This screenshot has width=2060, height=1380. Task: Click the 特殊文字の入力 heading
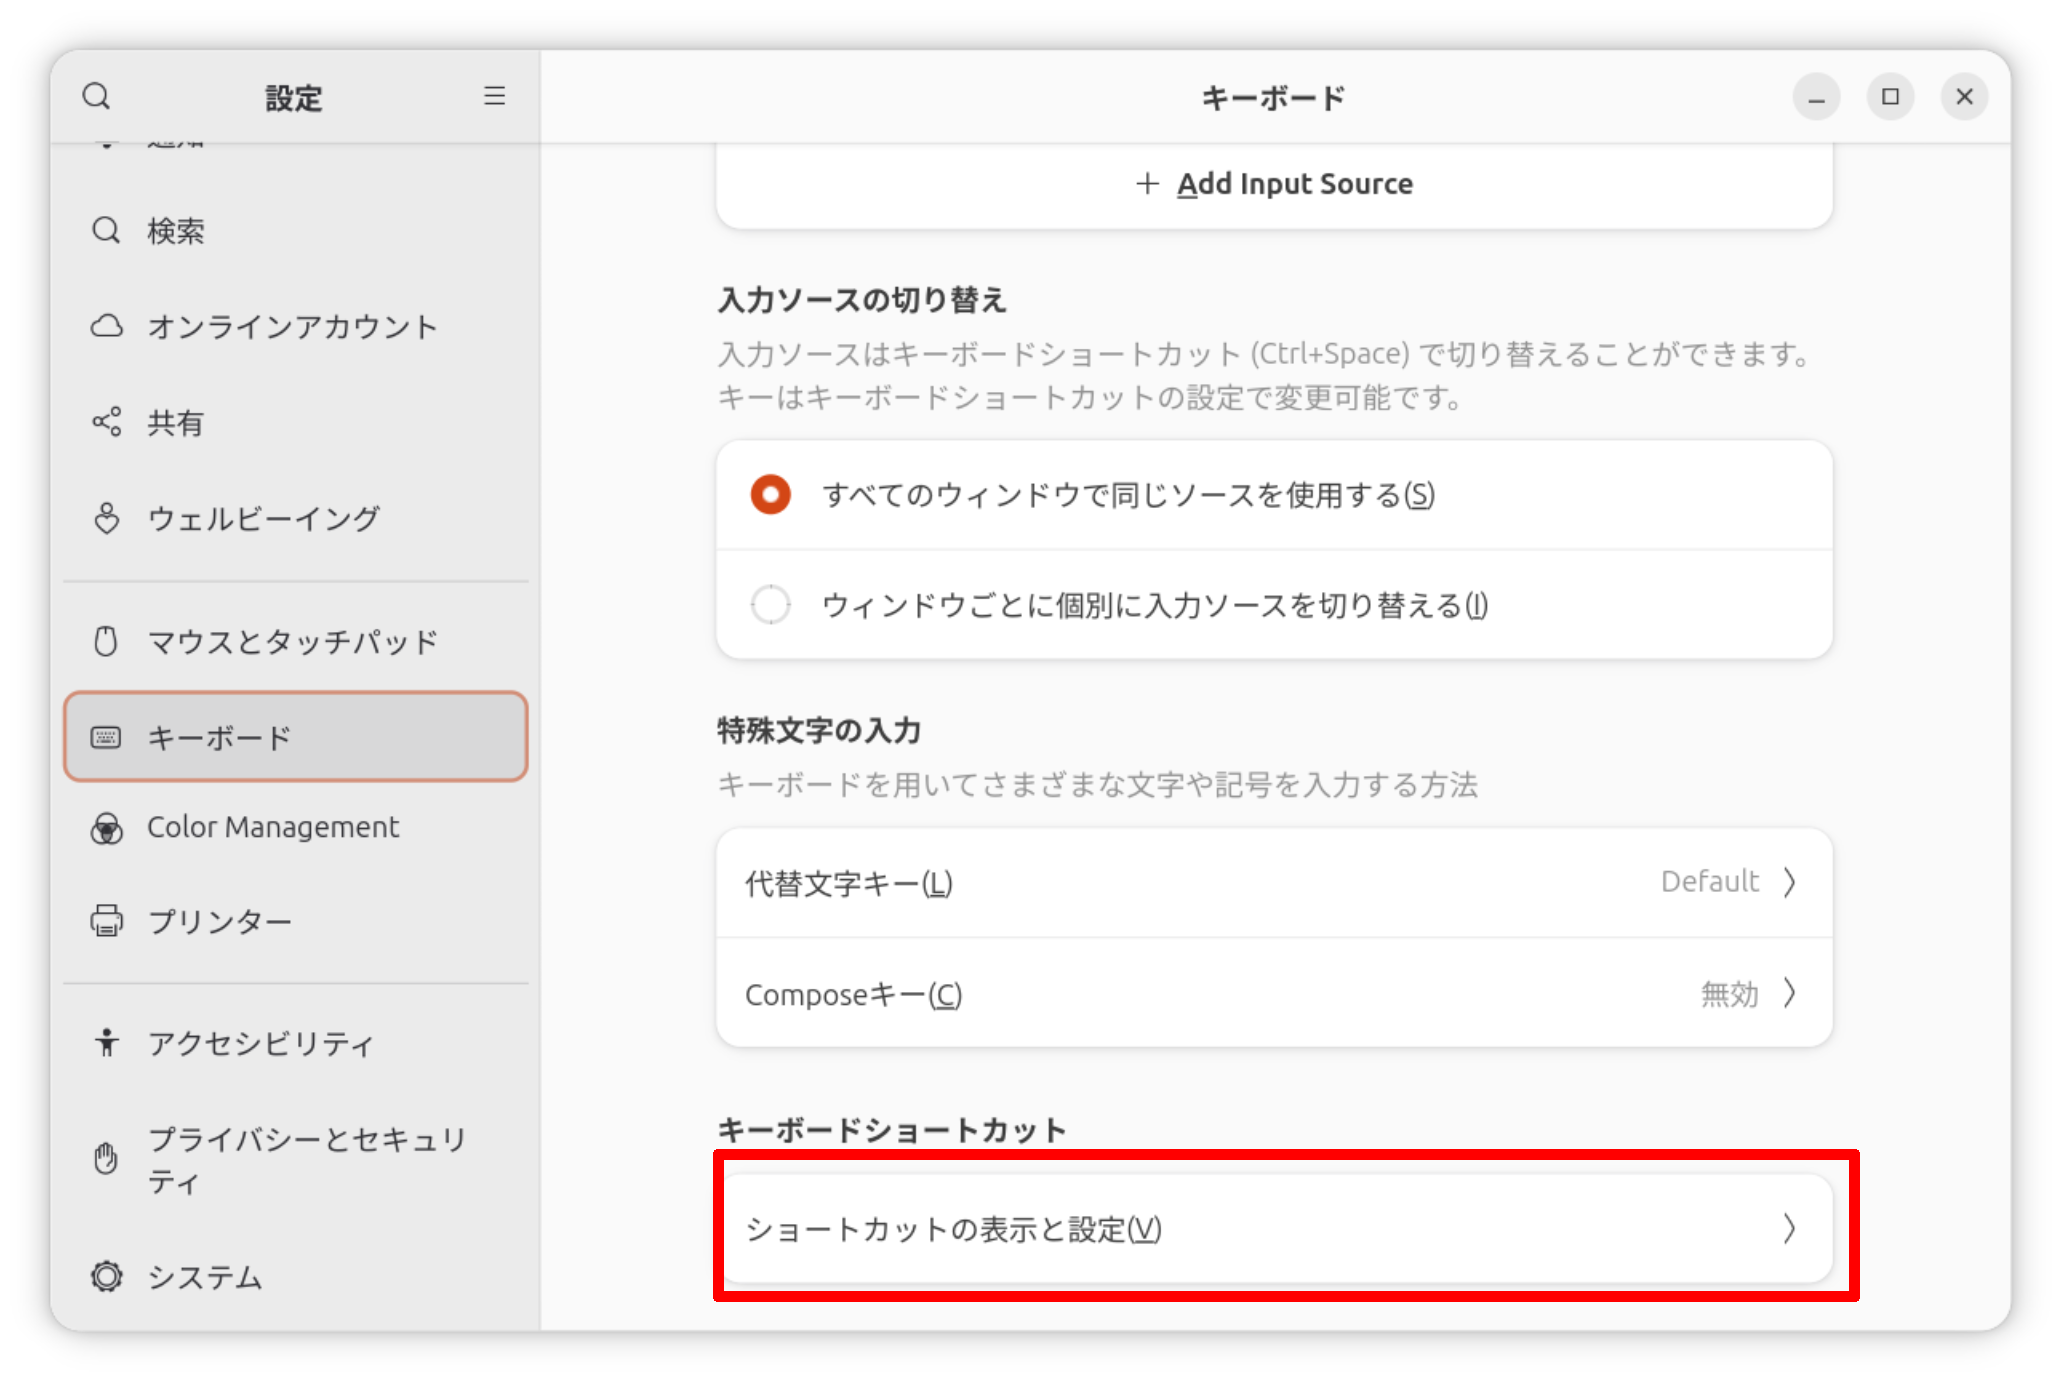[818, 730]
